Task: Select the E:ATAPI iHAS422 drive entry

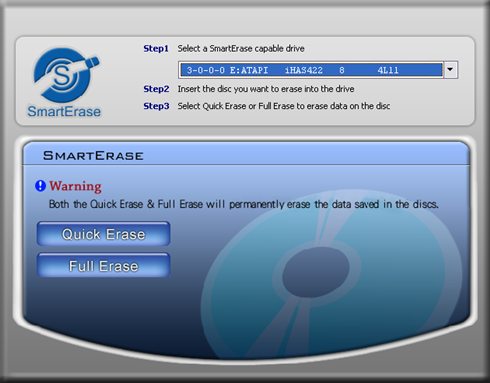Action: coord(311,70)
